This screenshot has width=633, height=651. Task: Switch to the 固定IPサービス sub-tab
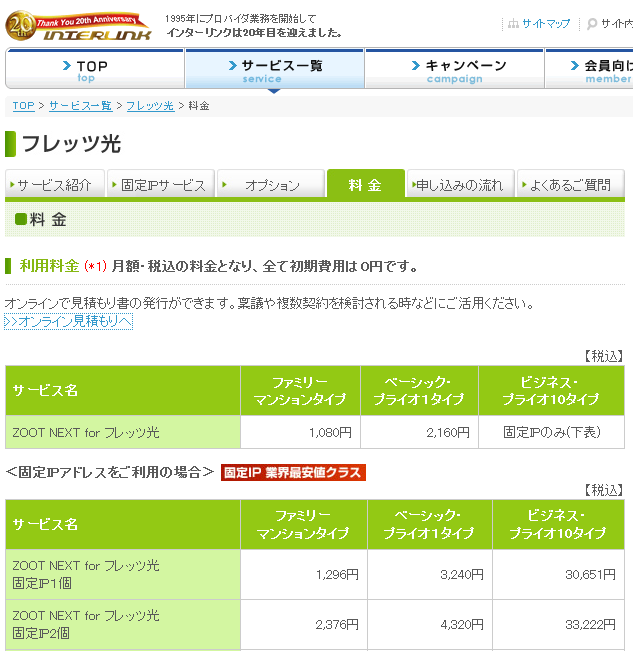point(161,184)
